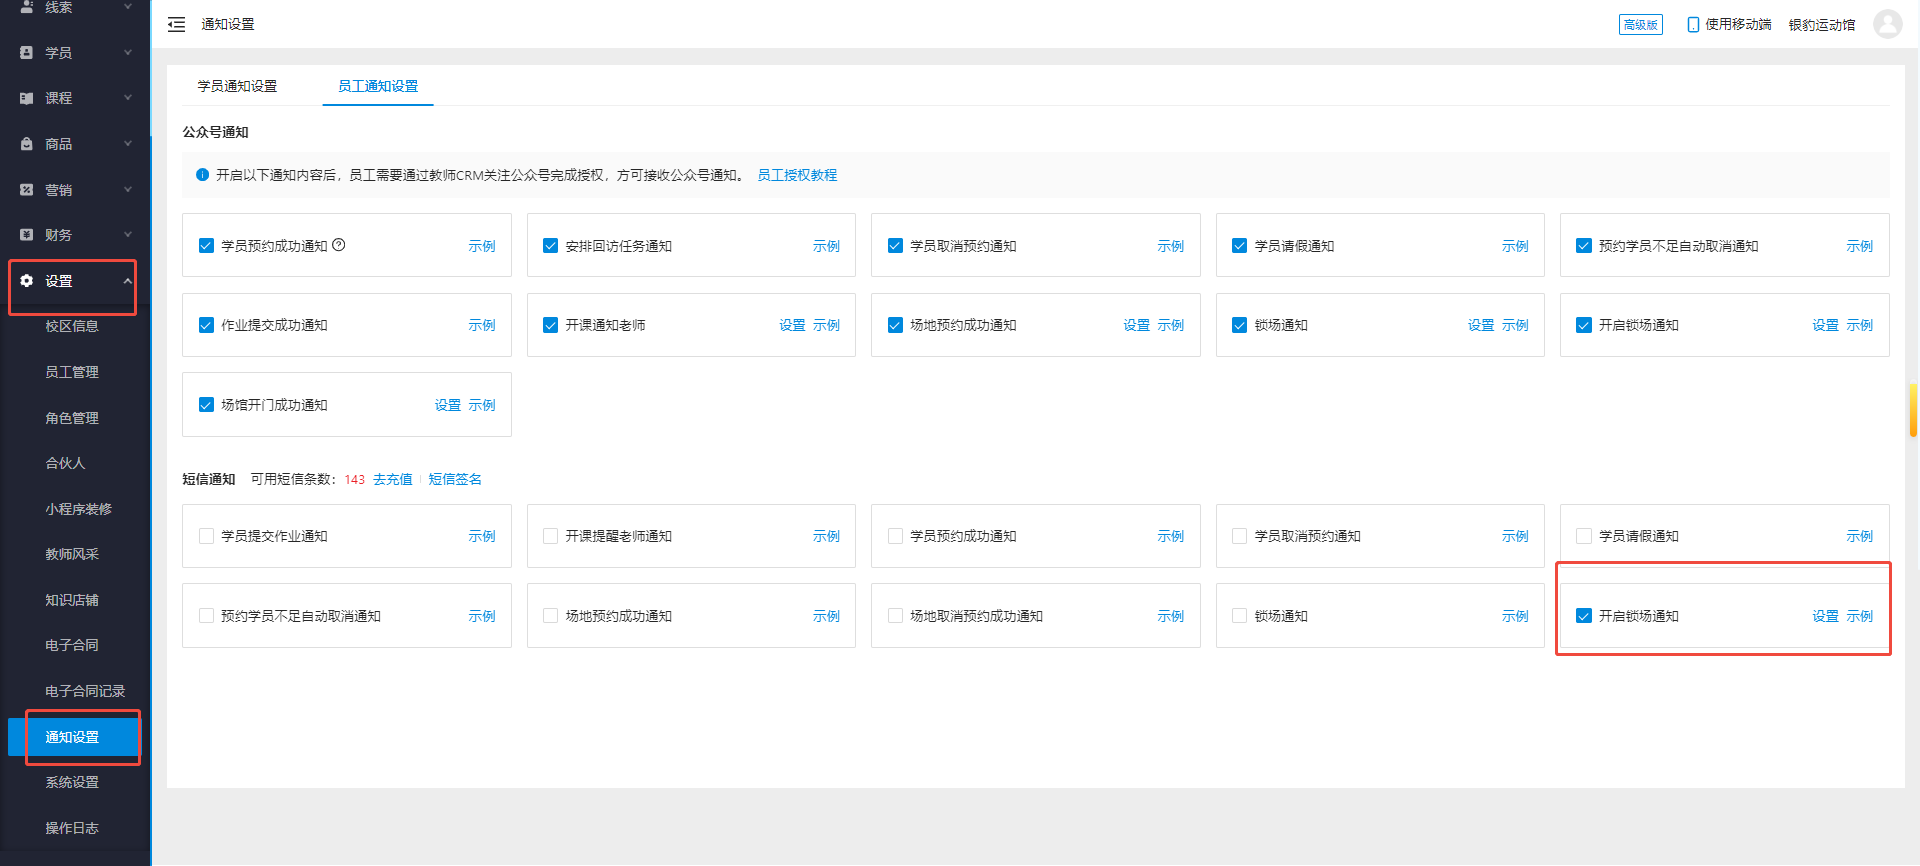
Task: Switch to 学员通知设置 tab
Action: coord(237,86)
